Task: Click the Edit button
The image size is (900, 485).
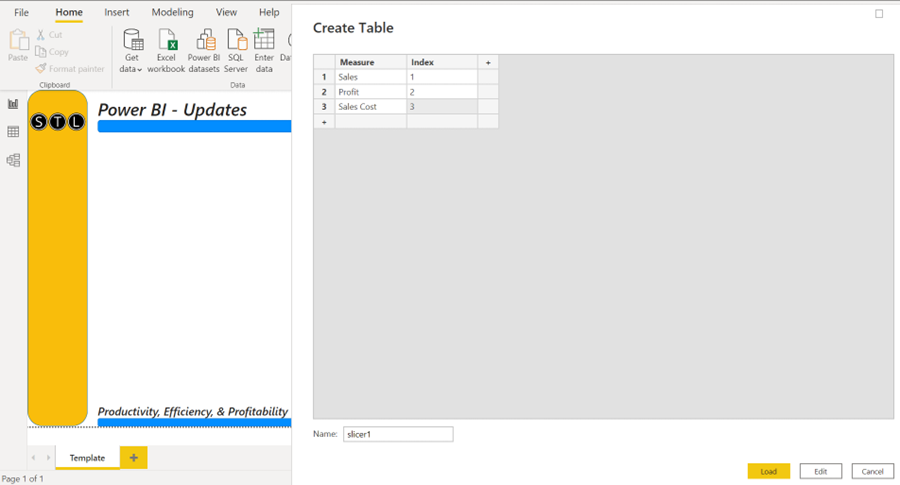Action: (x=821, y=471)
